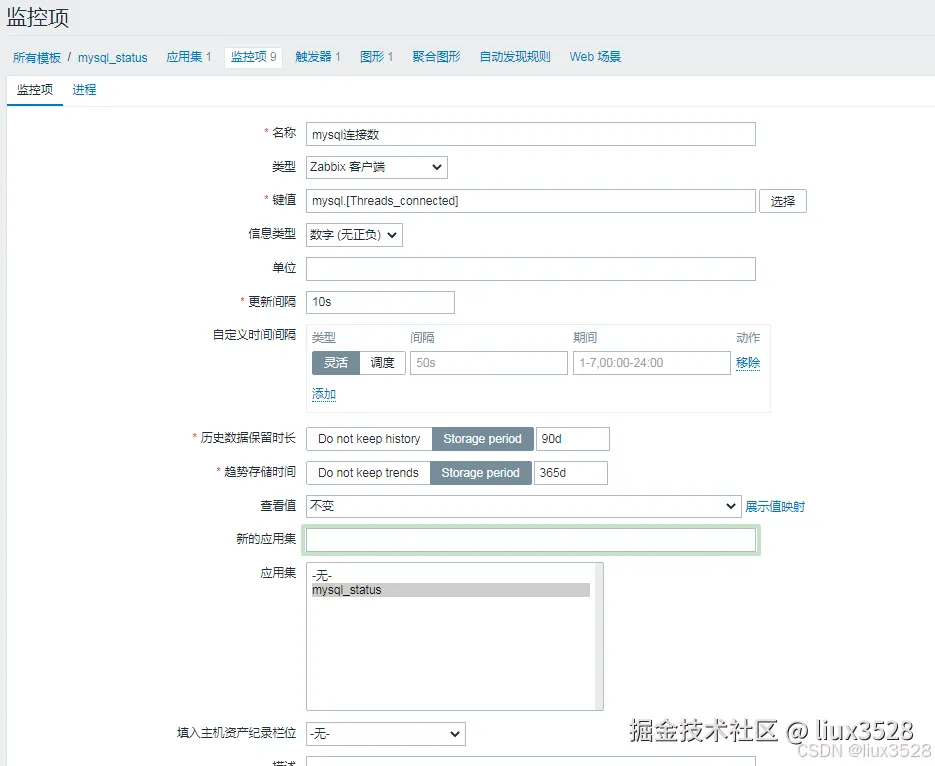Switch to the 聚合图形 tab
This screenshot has height=766, width=935.
click(436, 57)
